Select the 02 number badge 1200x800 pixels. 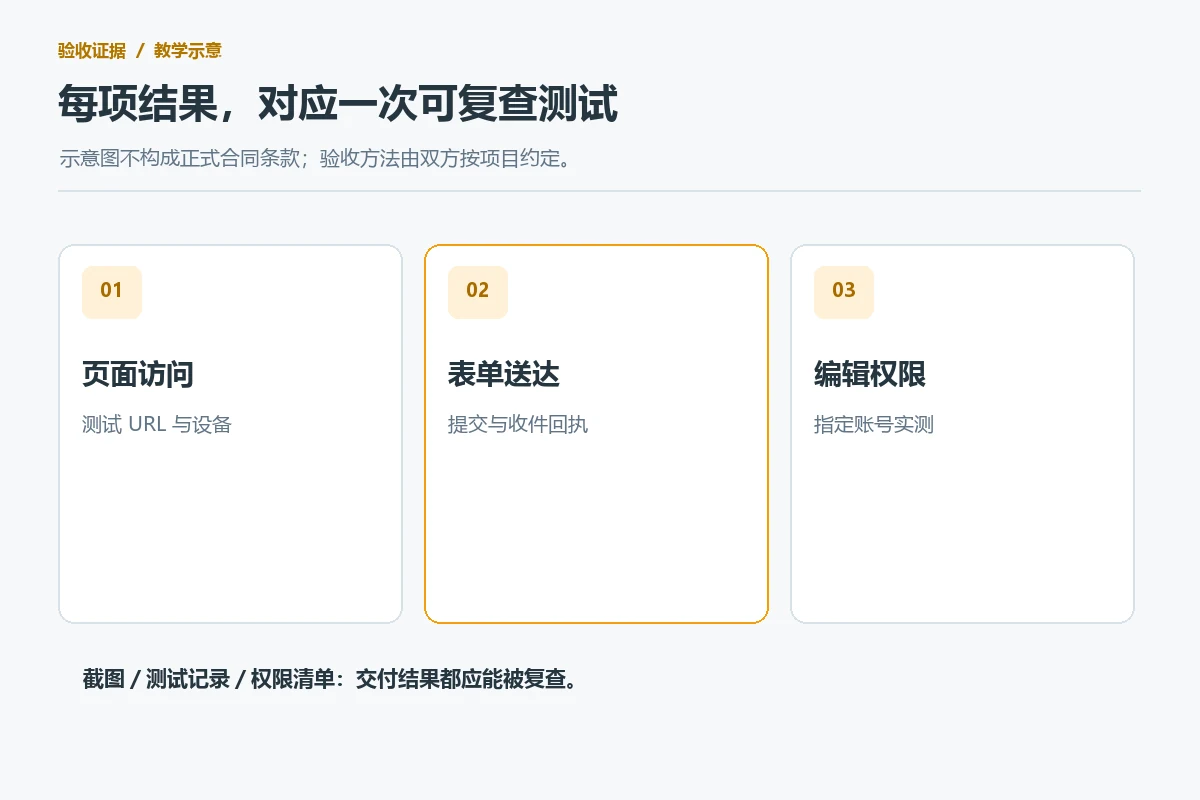tap(478, 292)
